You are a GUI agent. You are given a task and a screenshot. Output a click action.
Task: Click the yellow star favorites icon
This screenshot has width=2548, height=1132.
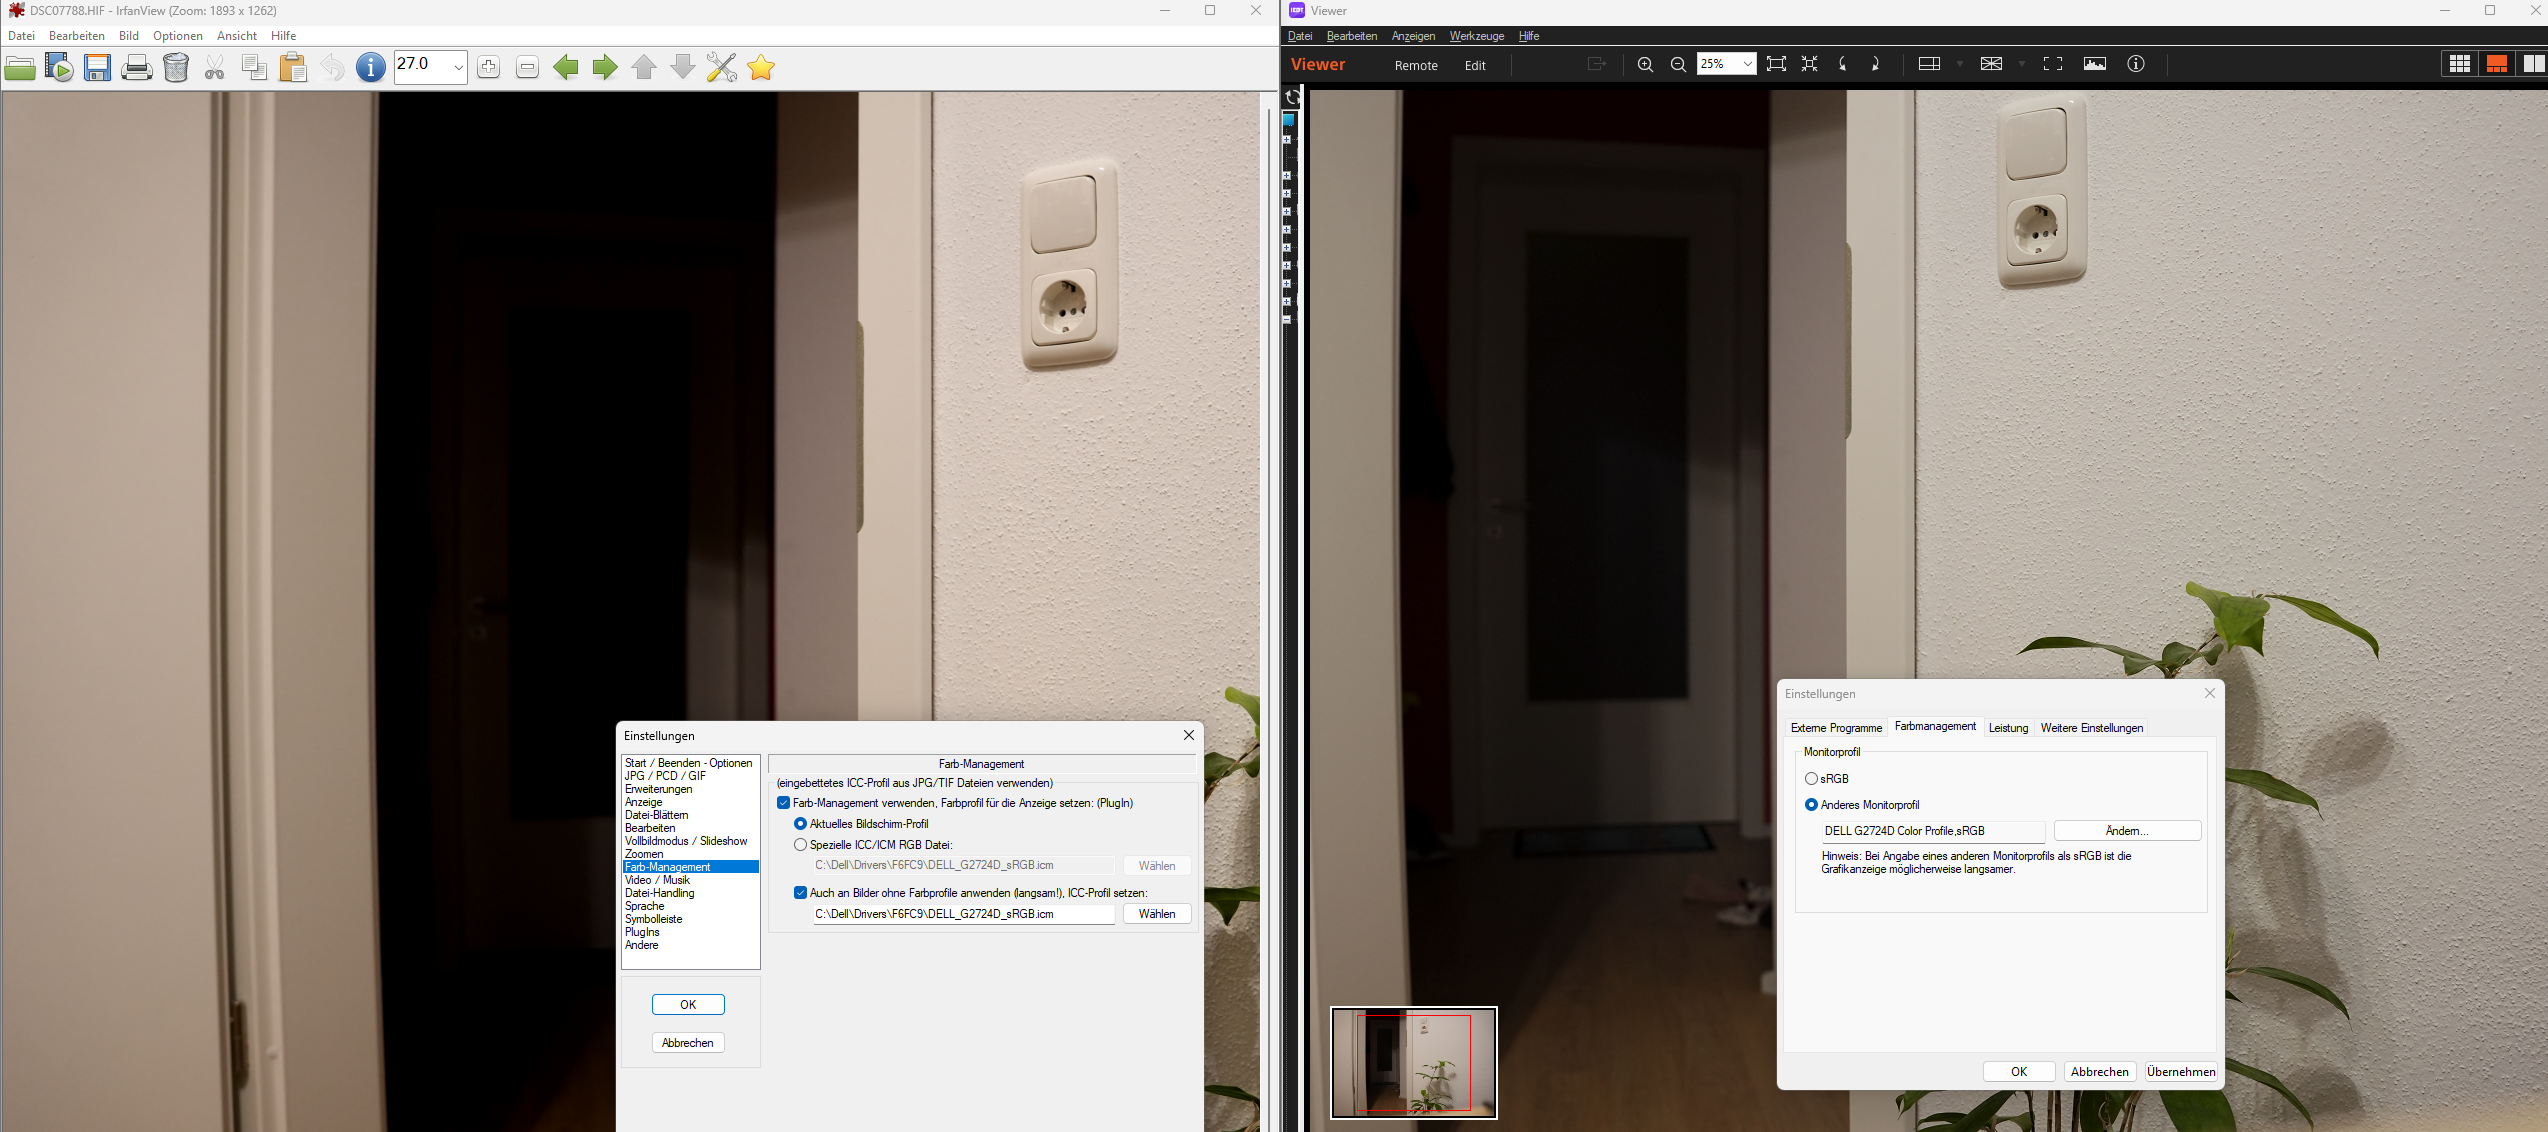[761, 68]
